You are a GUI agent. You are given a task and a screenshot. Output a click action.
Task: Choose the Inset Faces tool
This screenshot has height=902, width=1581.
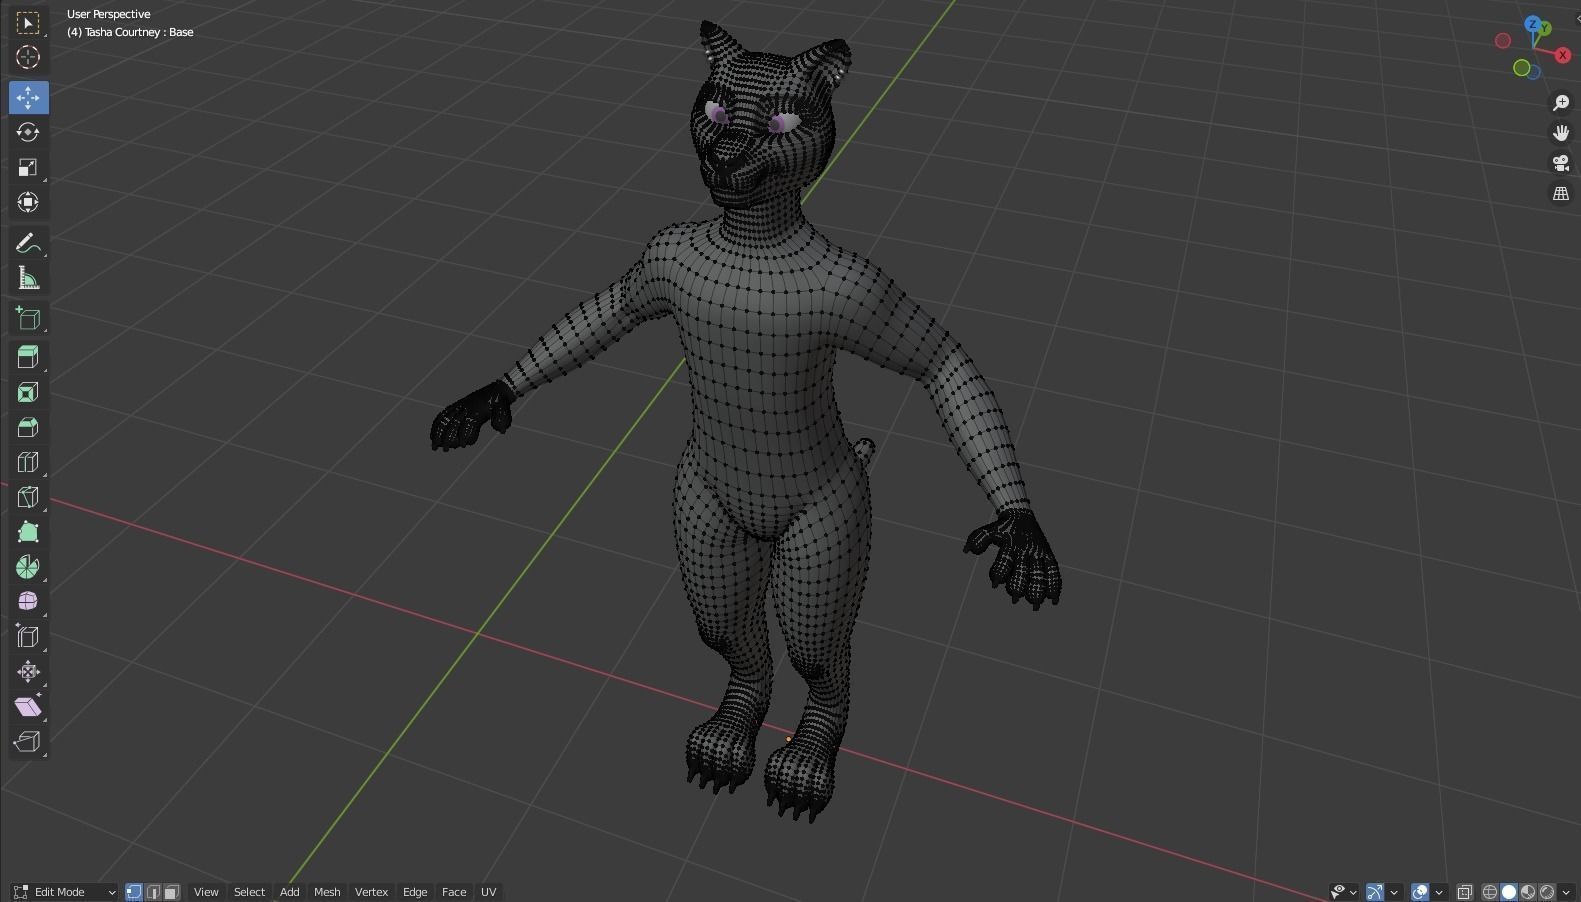click(28, 392)
